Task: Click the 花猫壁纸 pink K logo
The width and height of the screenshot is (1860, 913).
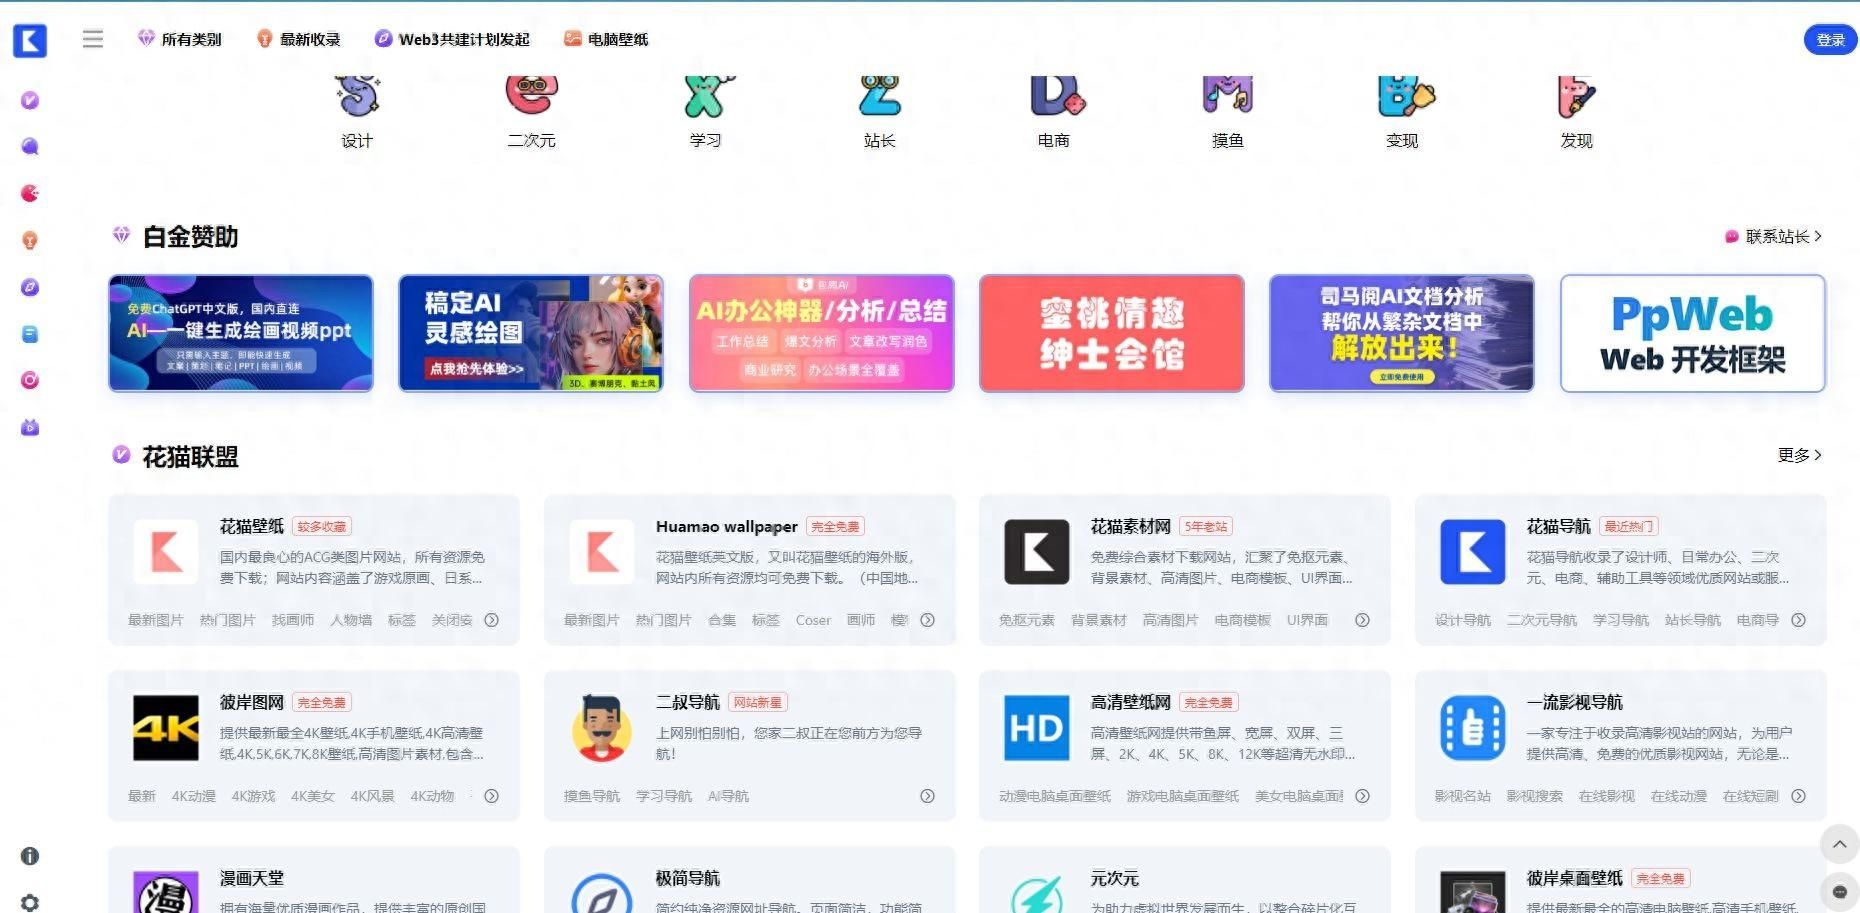Action: click(166, 552)
